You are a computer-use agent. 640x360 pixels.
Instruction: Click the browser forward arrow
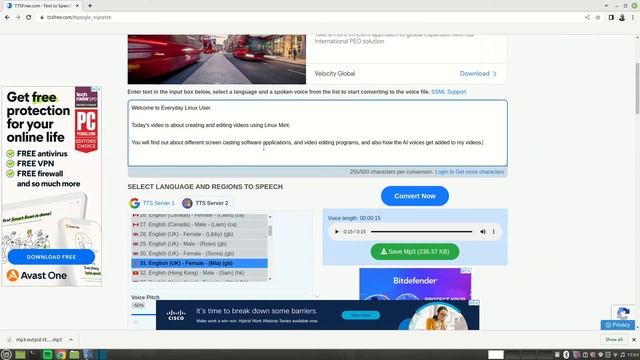click(x=18, y=18)
